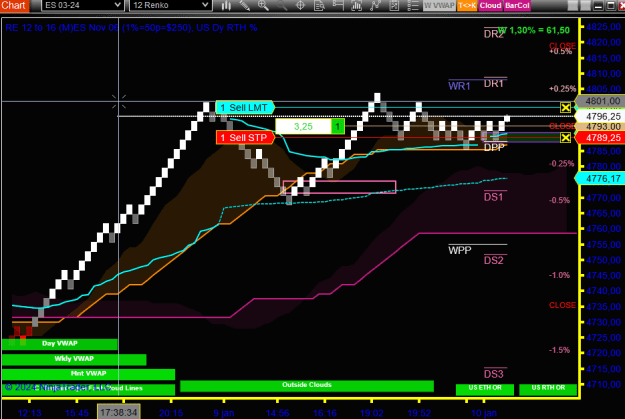Click the Wkly VWAP green button
The image size is (625, 419).
point(74,359)
